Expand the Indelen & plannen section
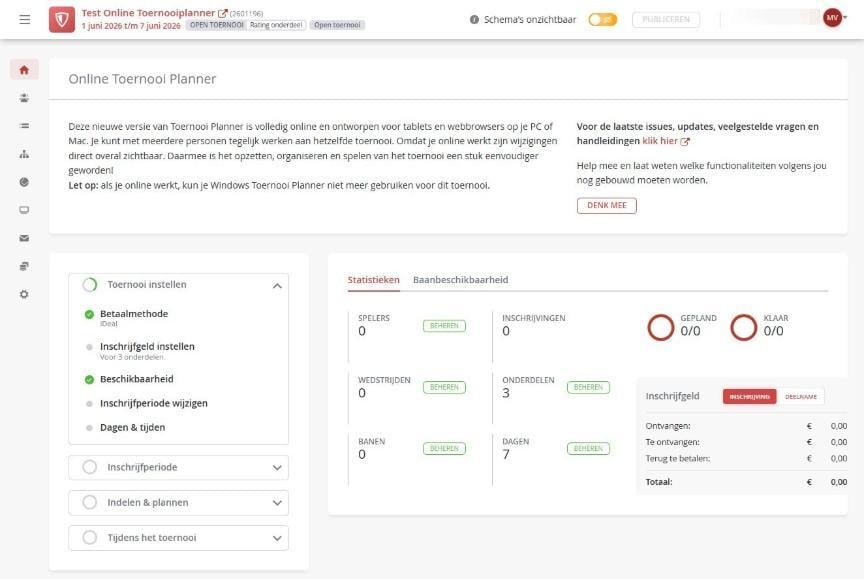This screenshot has width=864, height=579. (179, 502)
